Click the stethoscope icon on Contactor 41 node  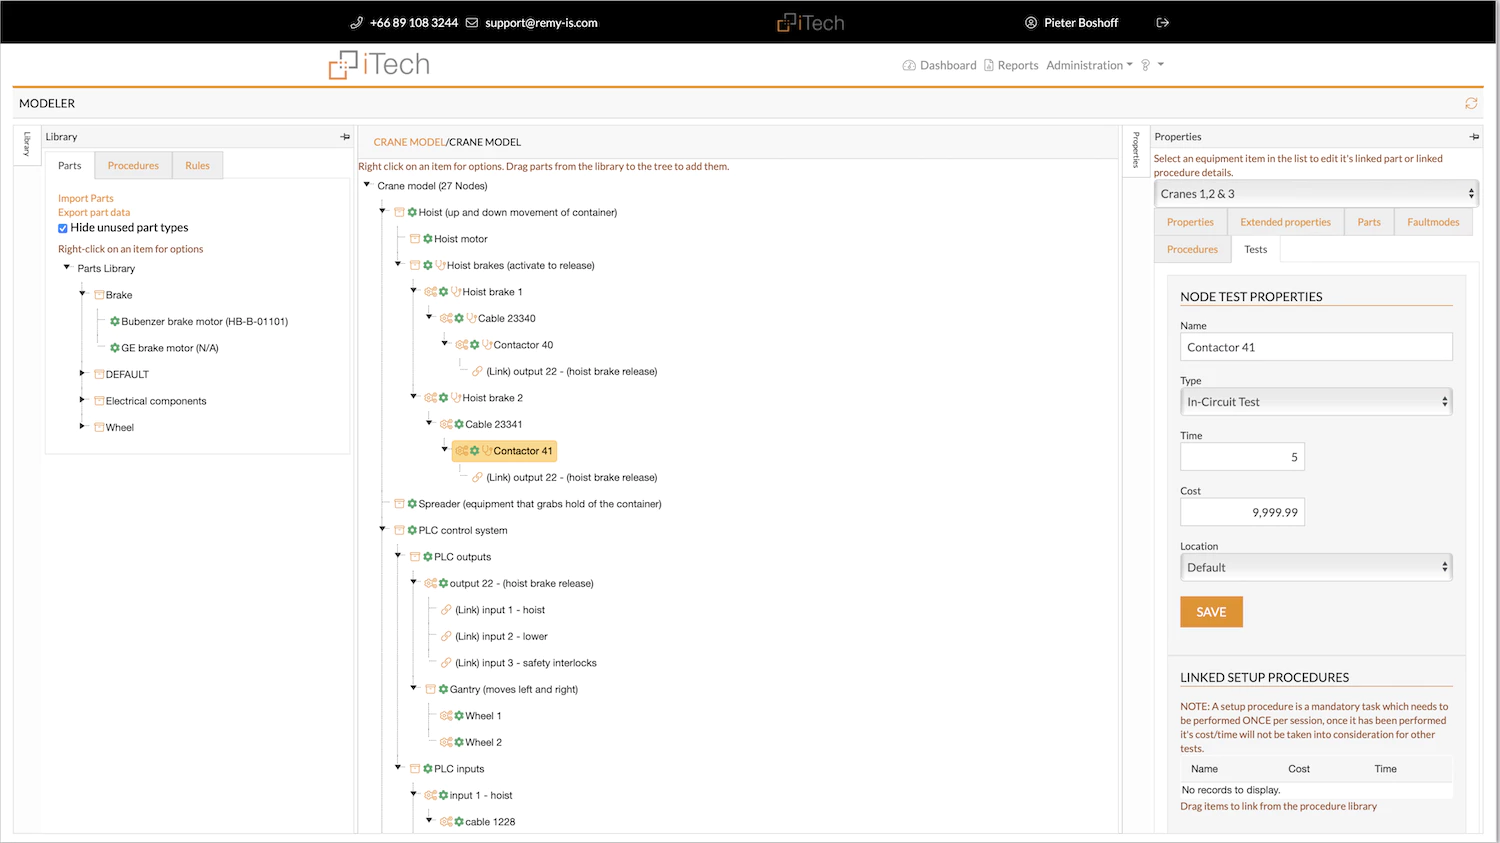487,451
